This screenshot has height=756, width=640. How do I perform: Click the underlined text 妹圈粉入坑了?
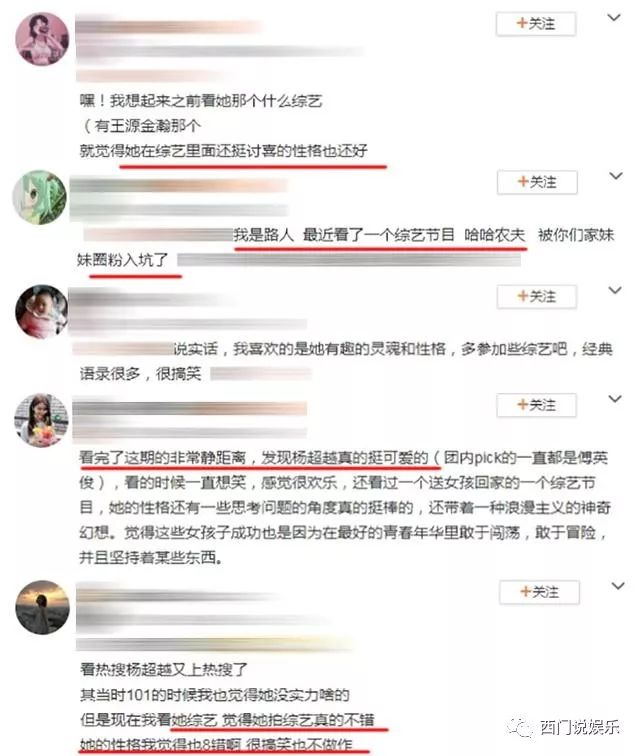[123, 260]
